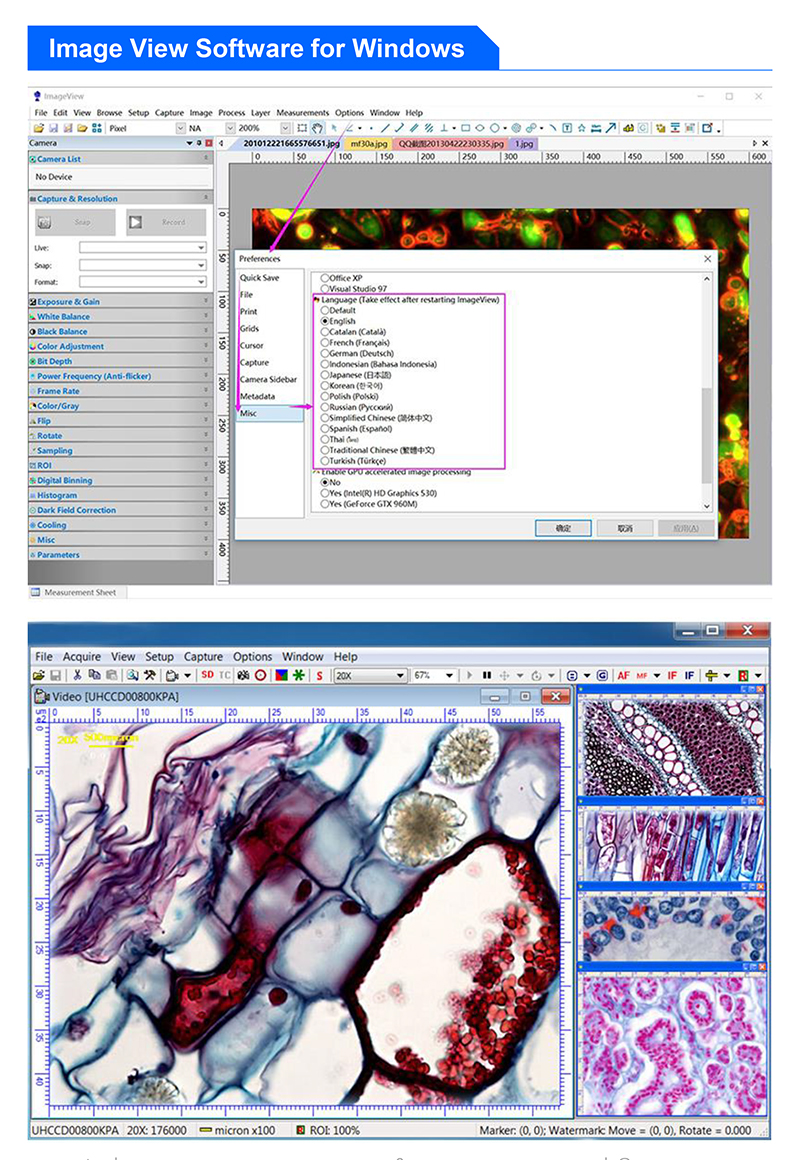The width and height of the screenshot is (800, 1160).
Task: Click the scissors cut icon in lower toolbar
Action: click(77, 676)
